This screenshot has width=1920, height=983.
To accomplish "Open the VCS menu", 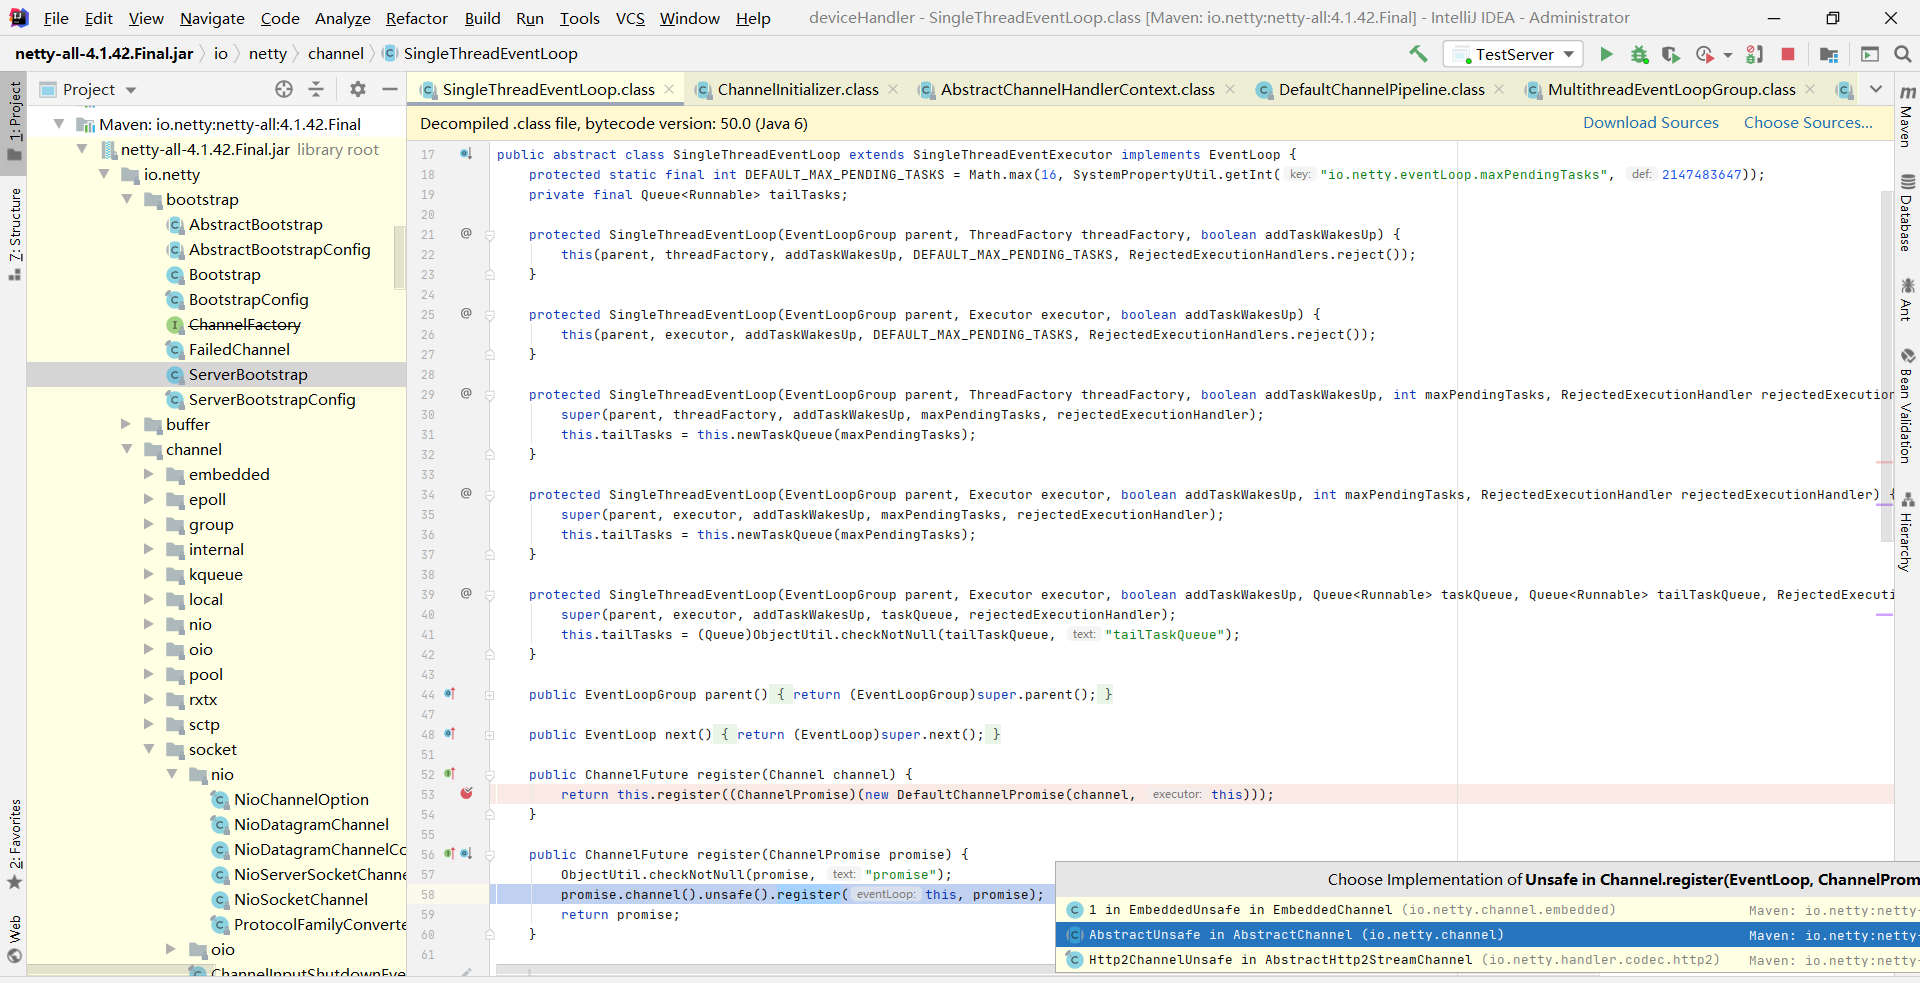I will coord(630,18).
